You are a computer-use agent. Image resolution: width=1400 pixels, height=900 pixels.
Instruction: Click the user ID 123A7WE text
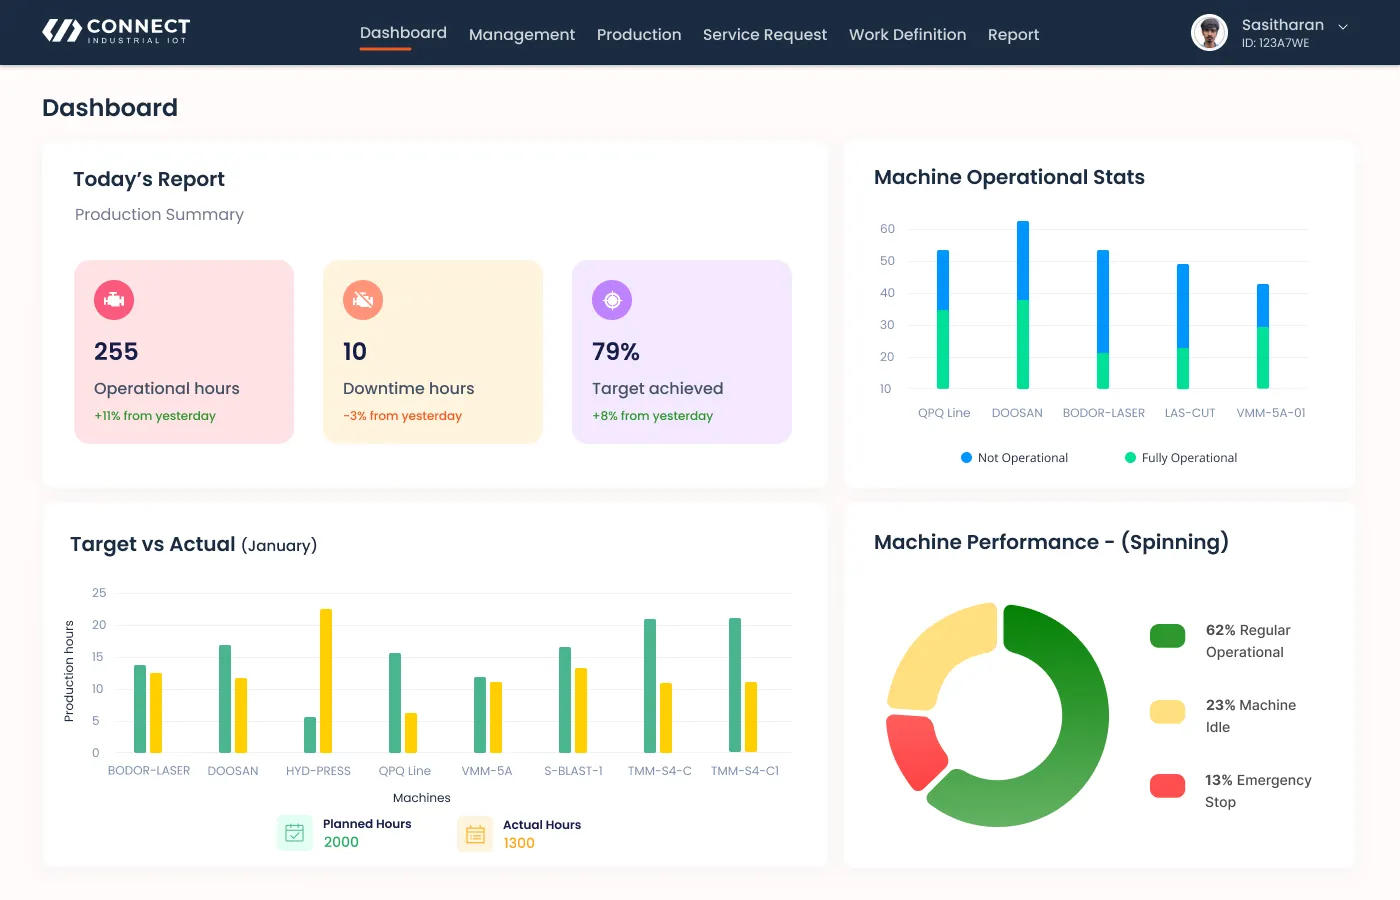(1275, 43)
